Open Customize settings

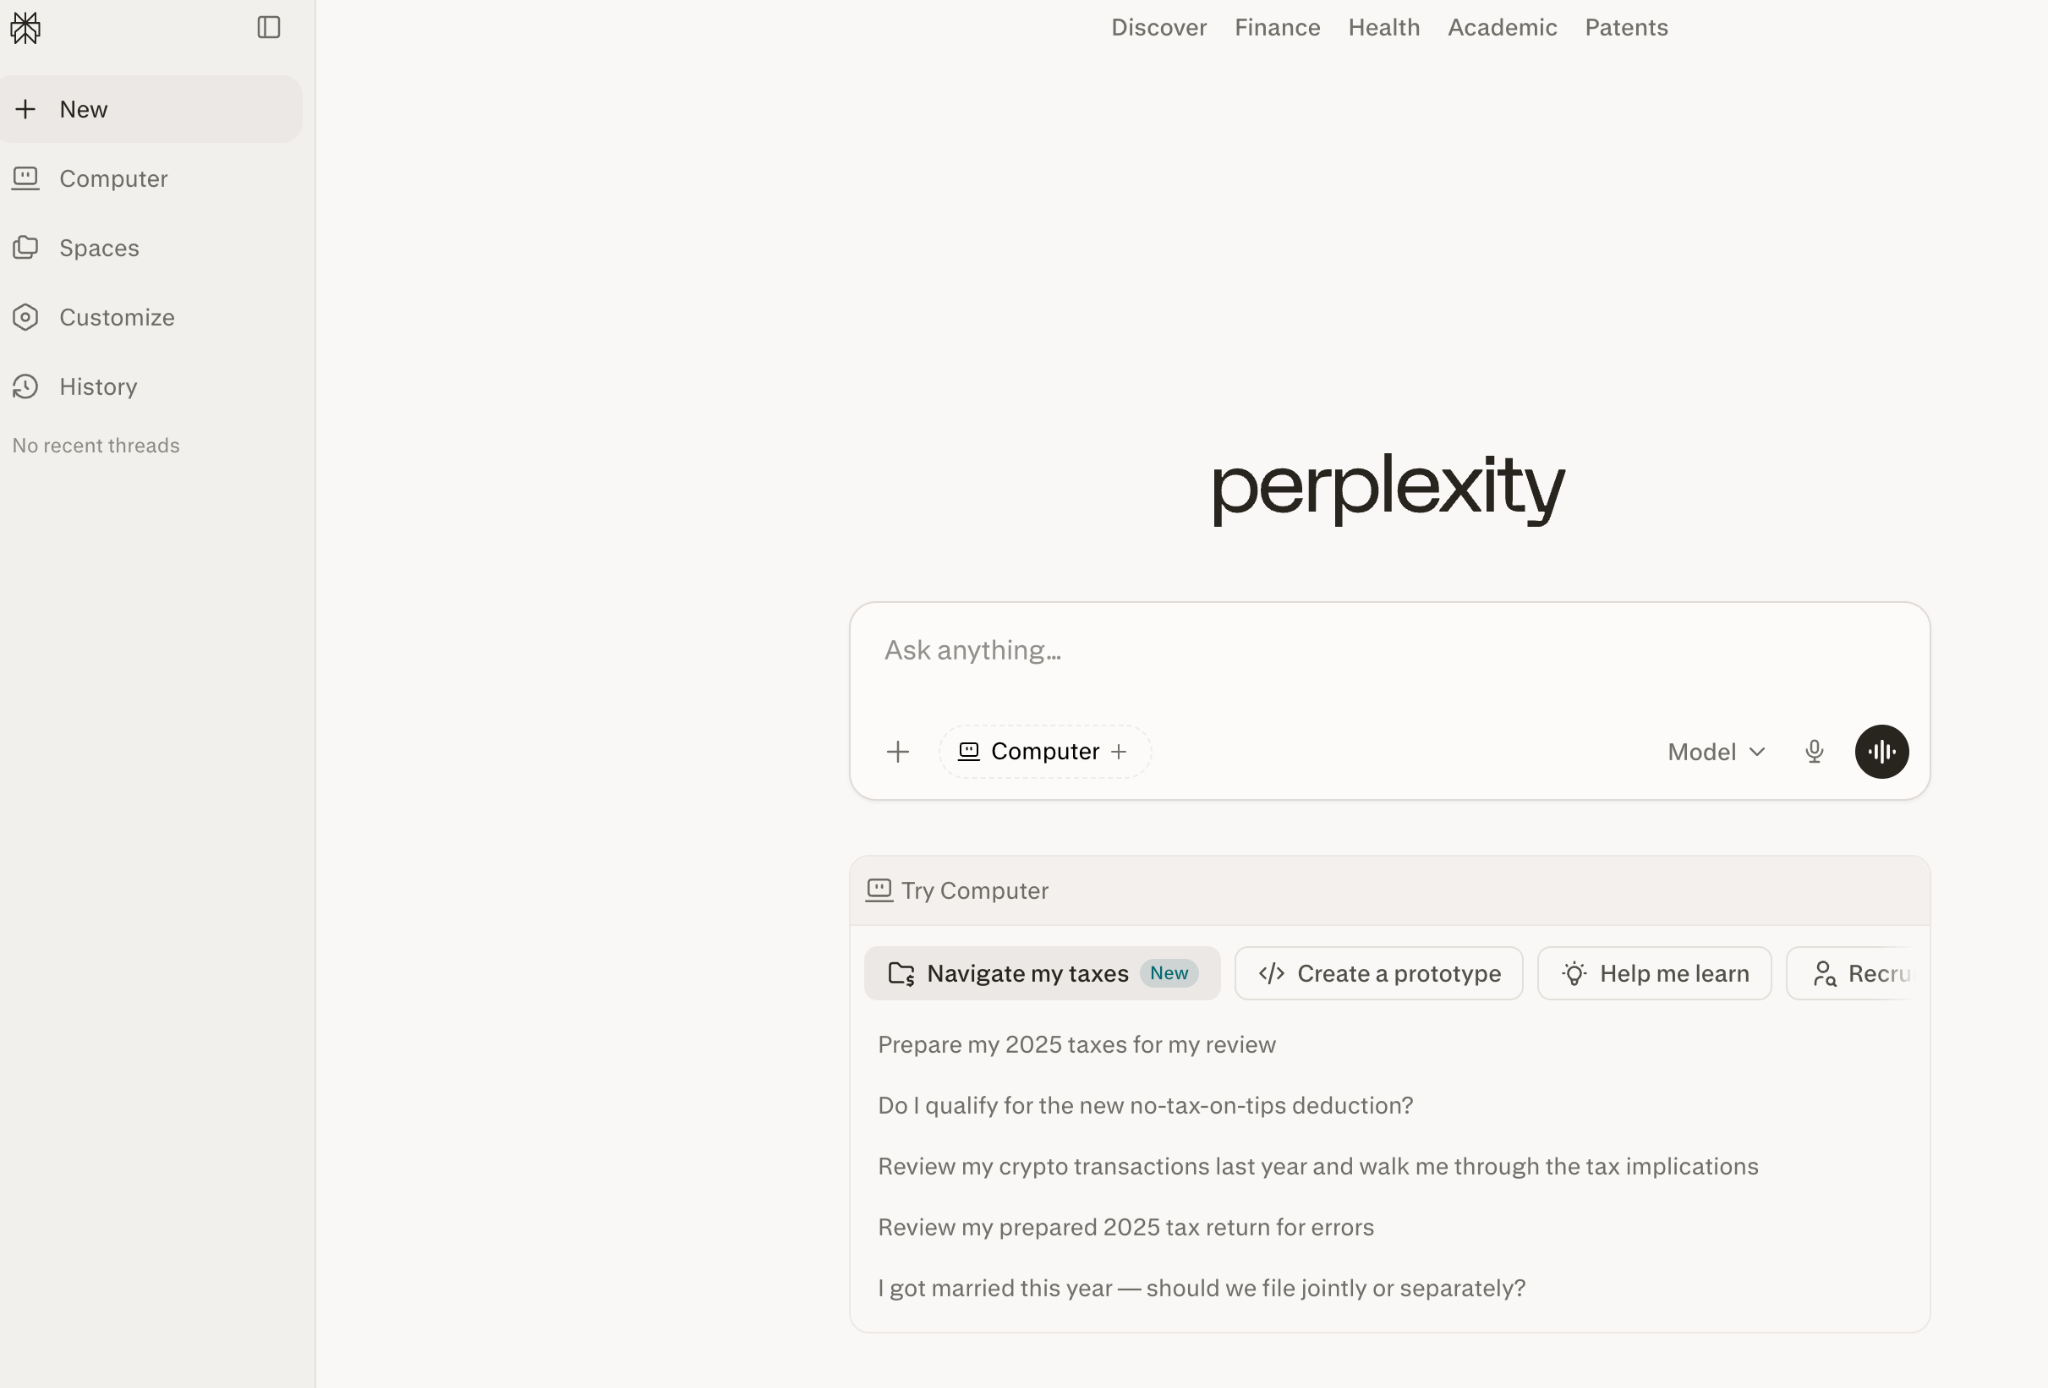[116, 317]
